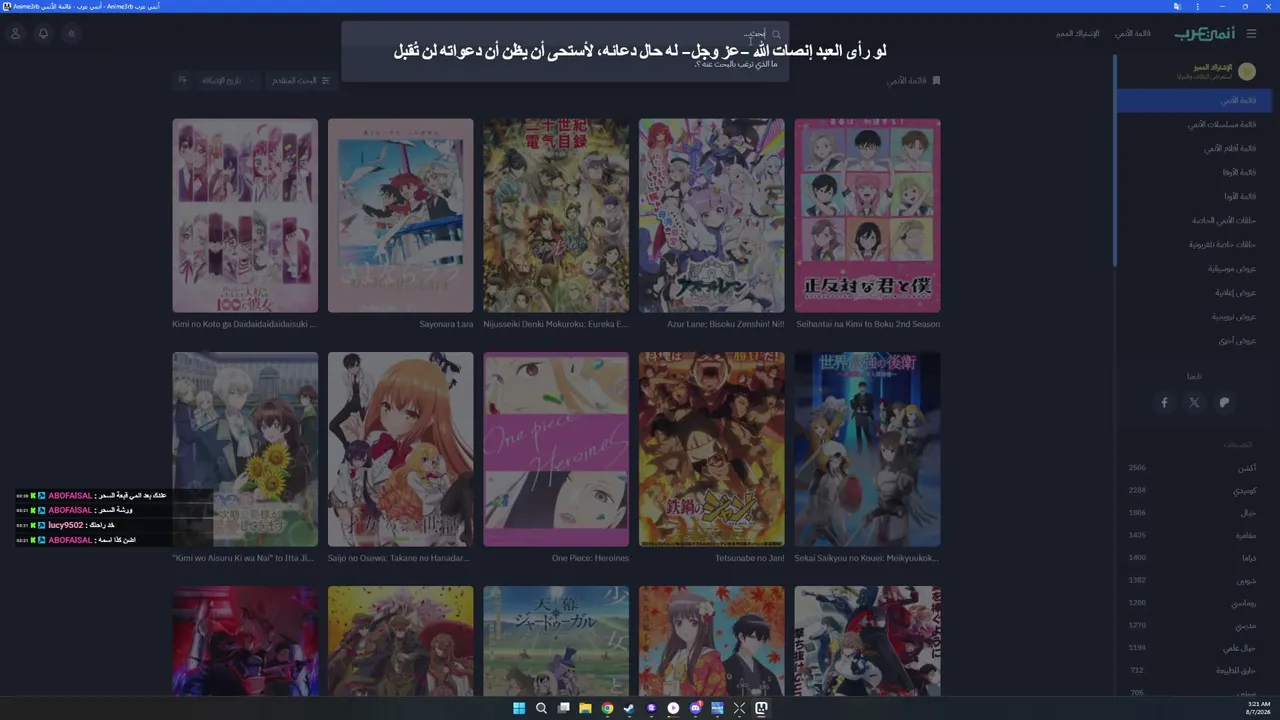Open Windows taskbar search
This screenshot has width=1280, height=720.
(x=541, y=708)
